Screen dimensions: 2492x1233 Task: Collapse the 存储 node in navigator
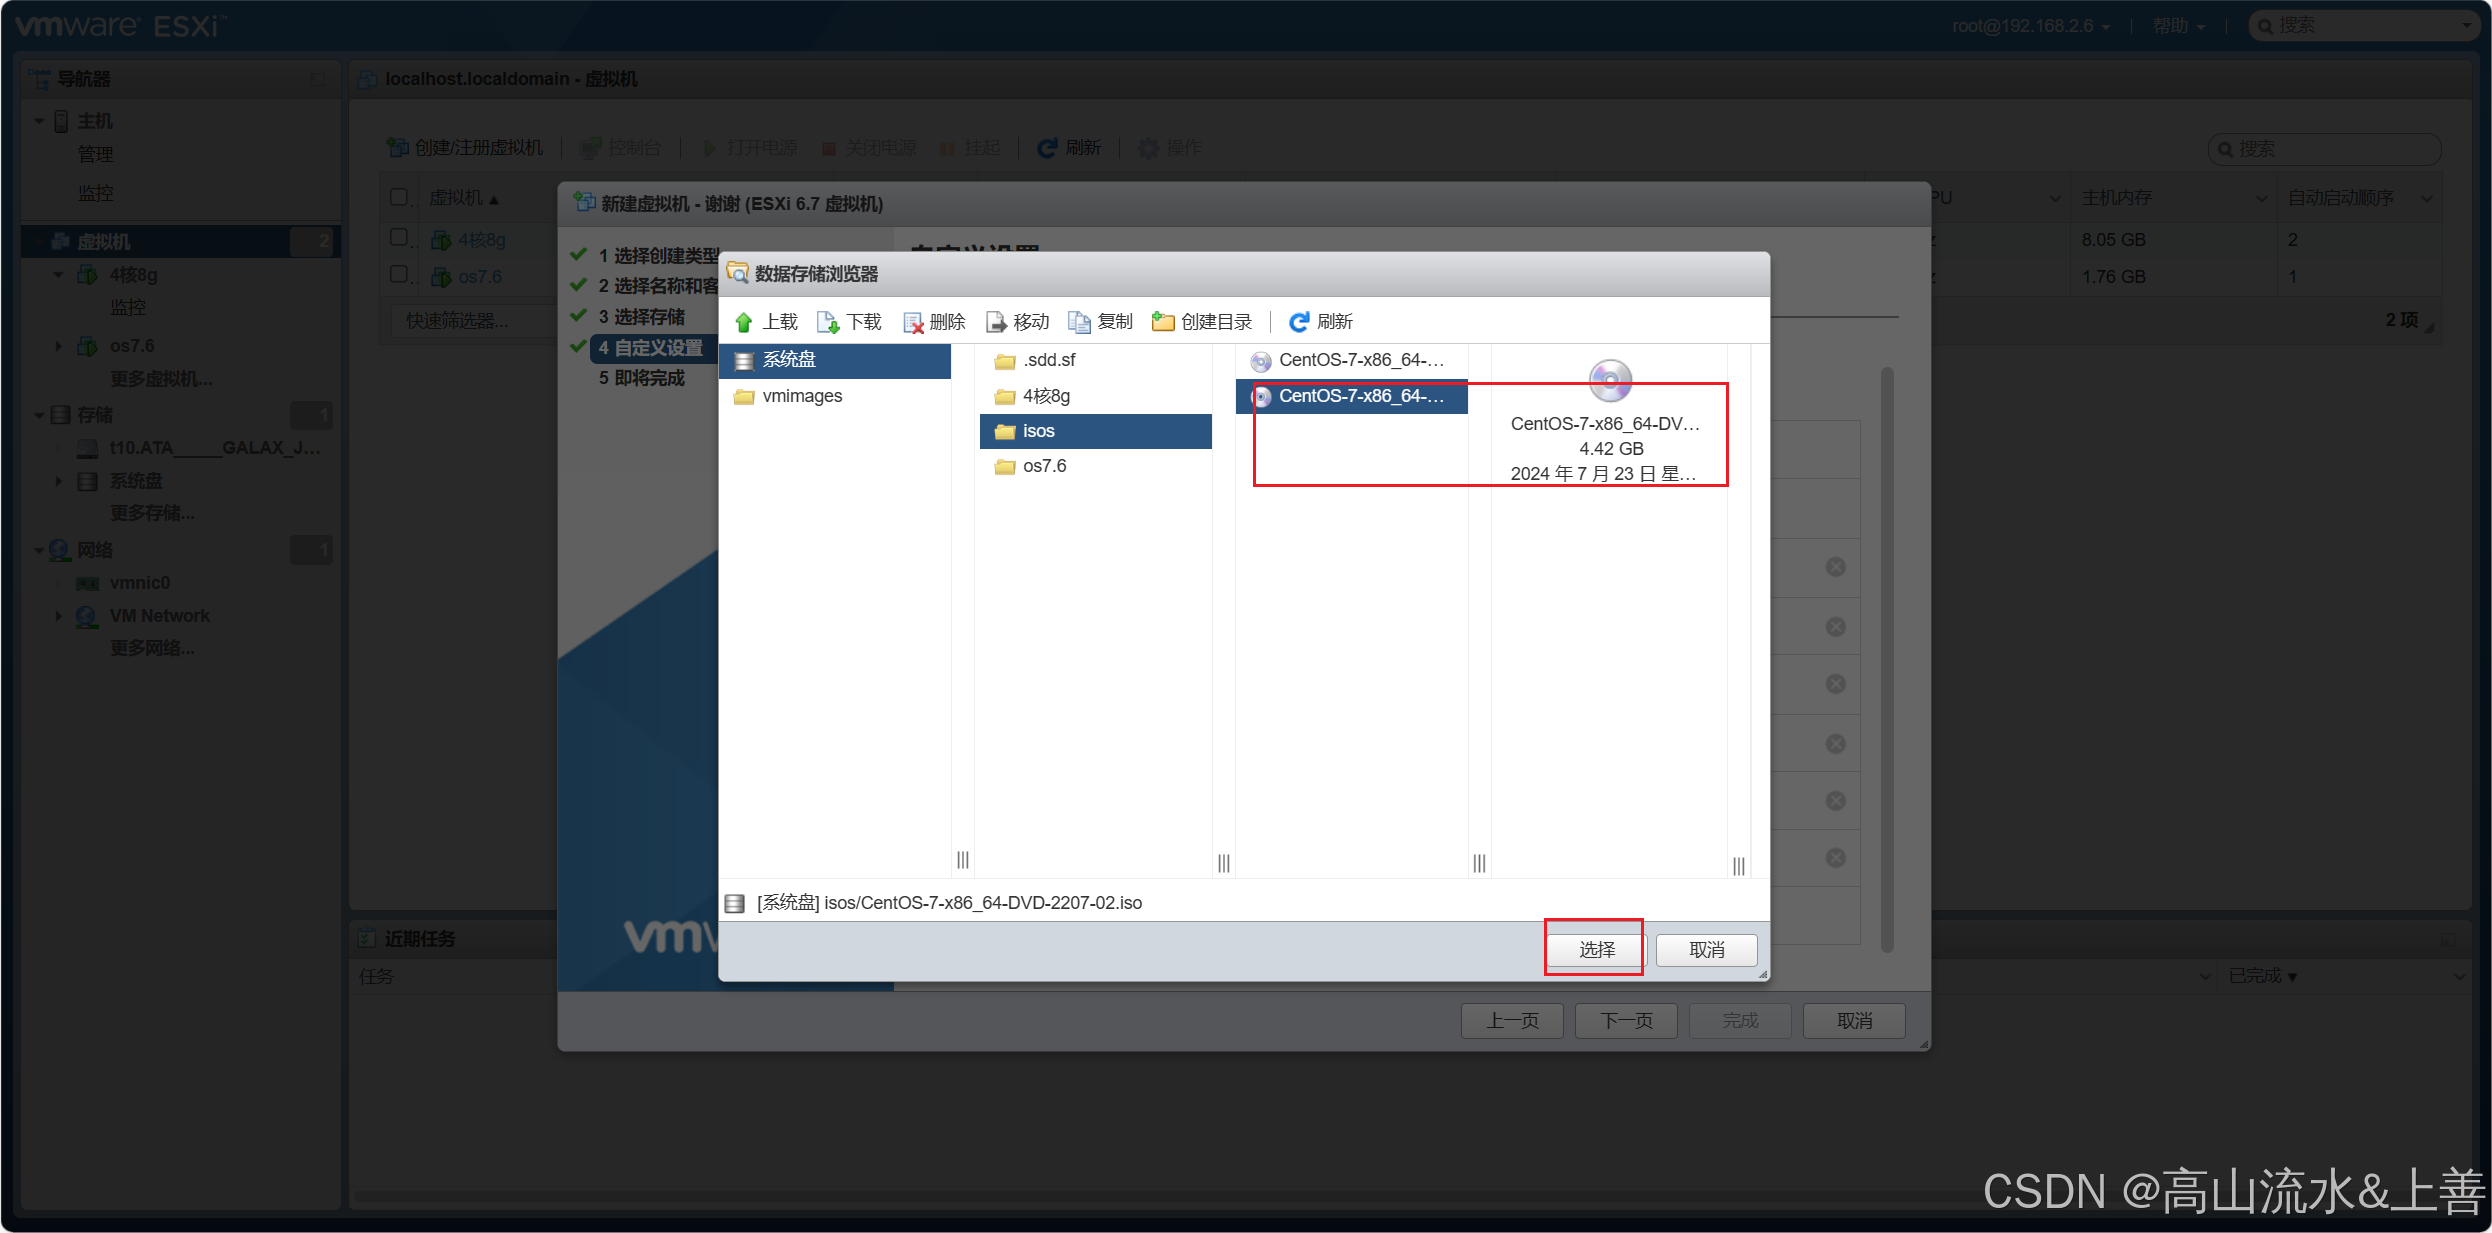pos(39,415)
